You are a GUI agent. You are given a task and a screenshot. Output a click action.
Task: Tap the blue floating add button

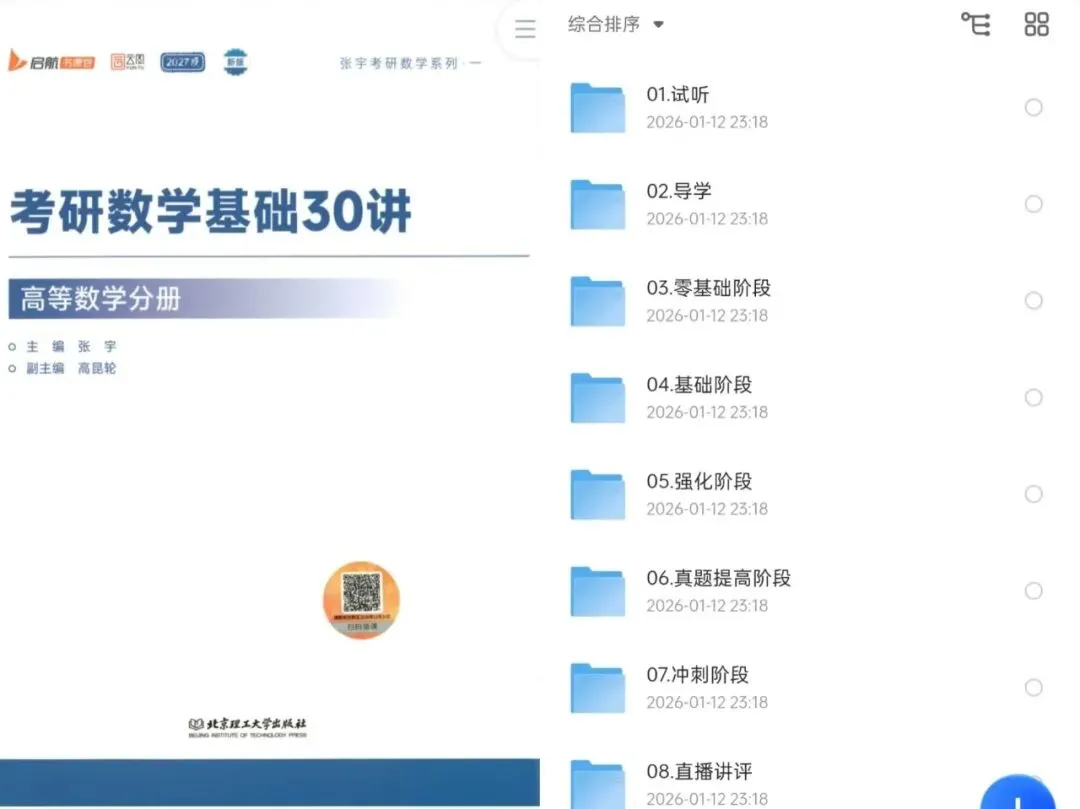point(1017,792)
